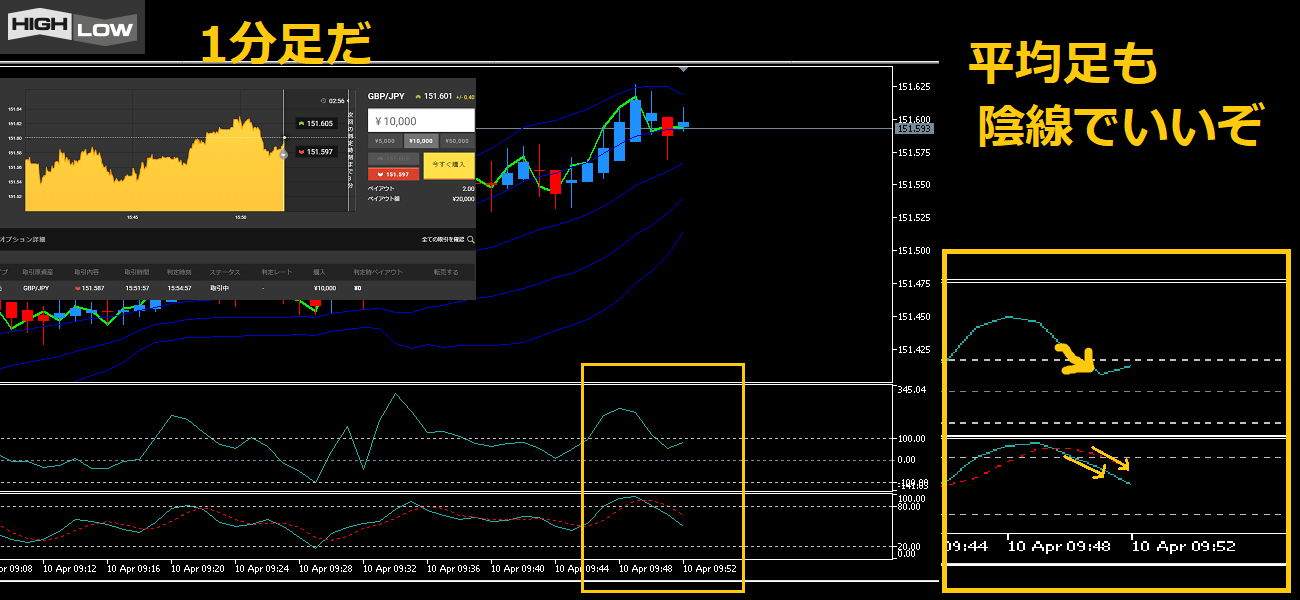This screenshot has width=1300, height=600.
Task: Choose the ¥50,000 preset amount
Action: (456, 141)
